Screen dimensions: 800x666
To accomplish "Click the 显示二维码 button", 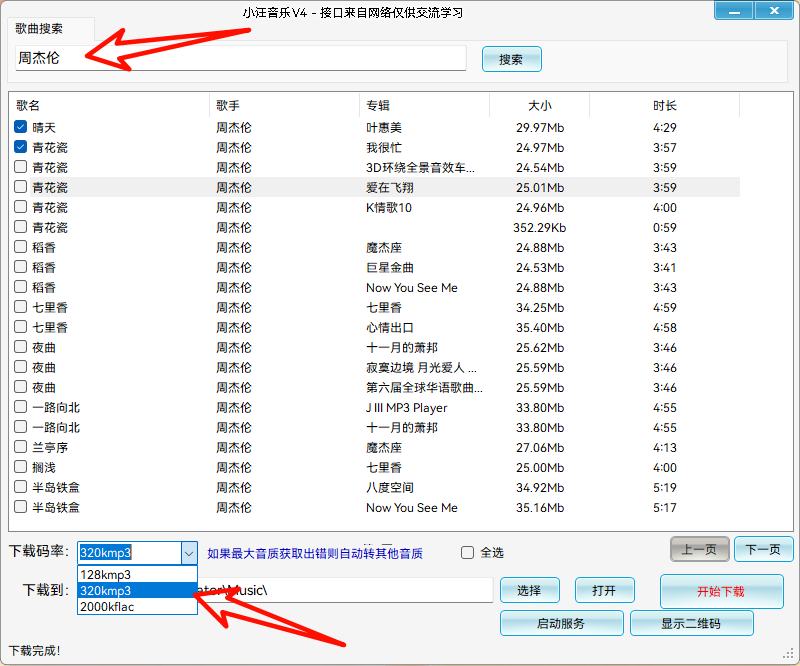I will coord(690,623).
